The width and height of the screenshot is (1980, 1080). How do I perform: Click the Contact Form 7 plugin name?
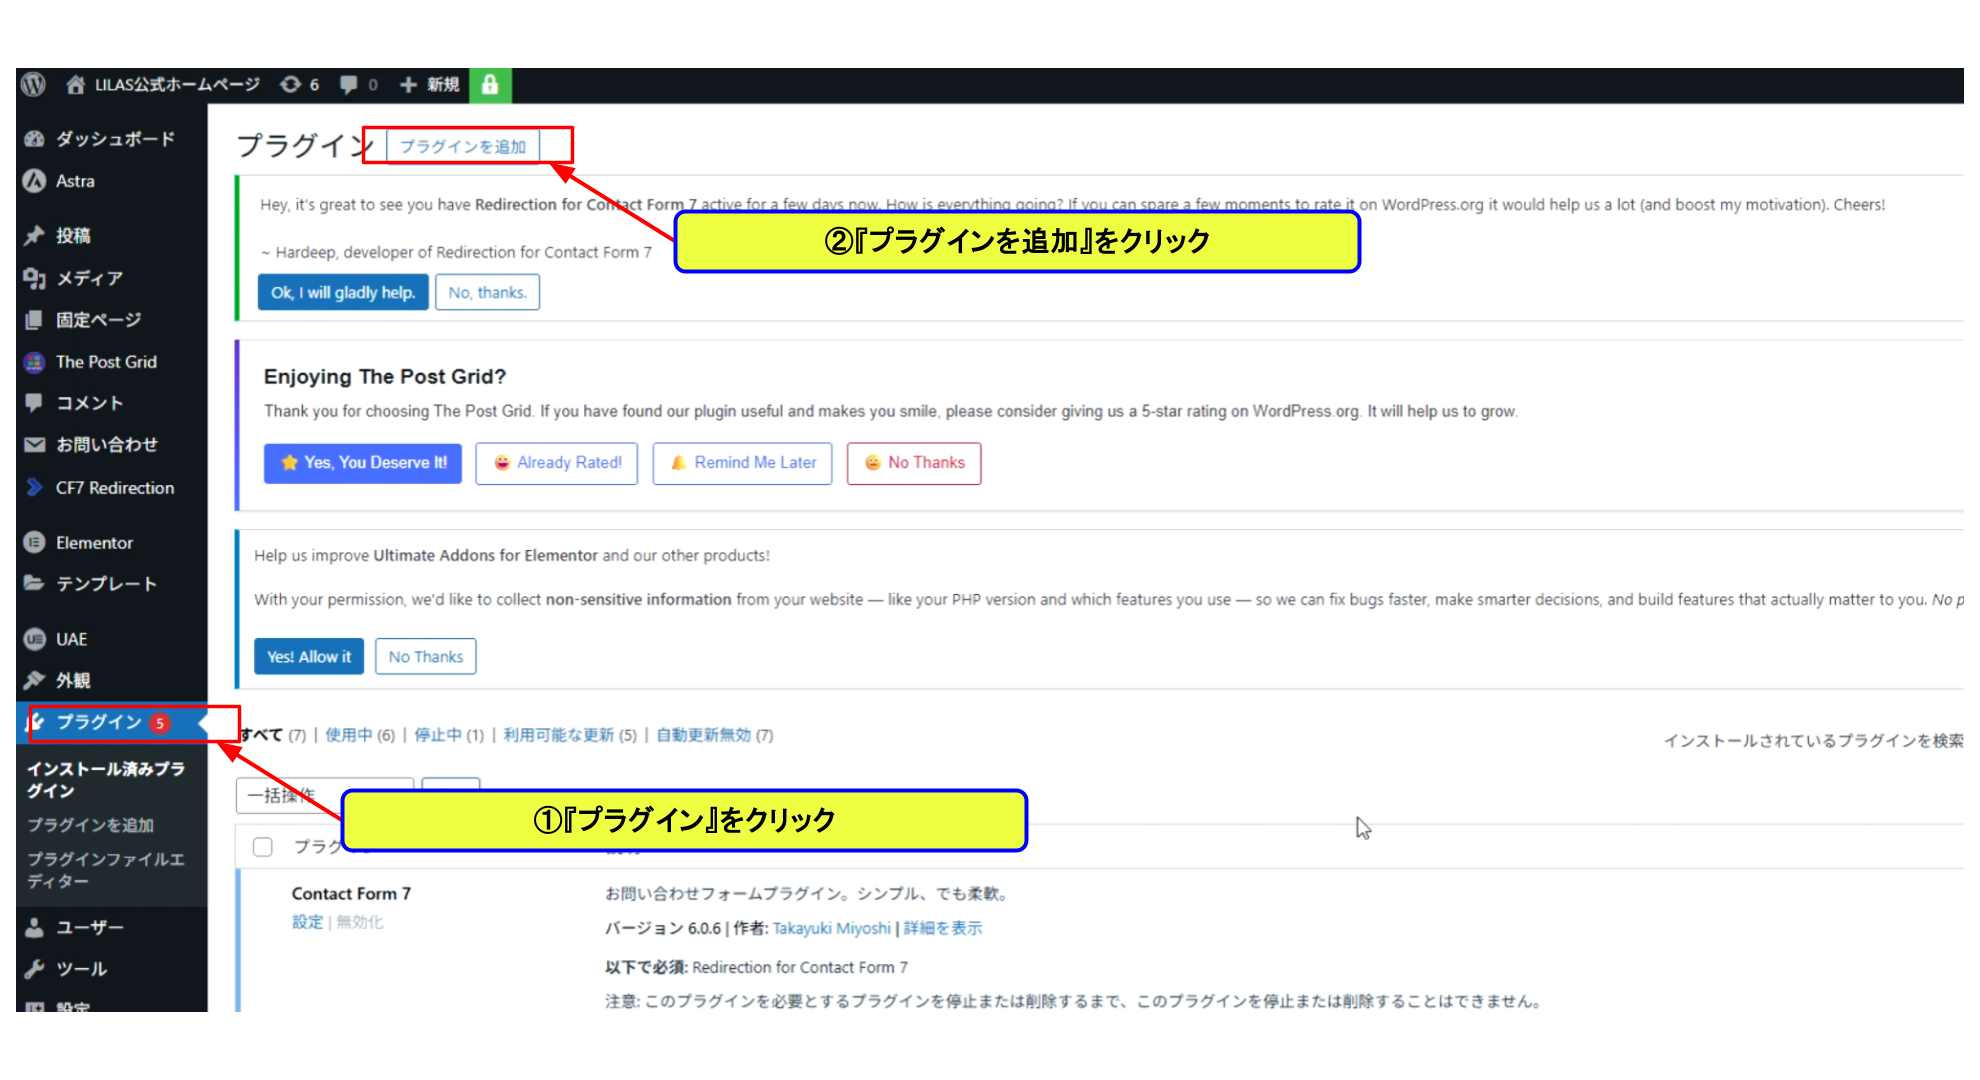[351, 894]
